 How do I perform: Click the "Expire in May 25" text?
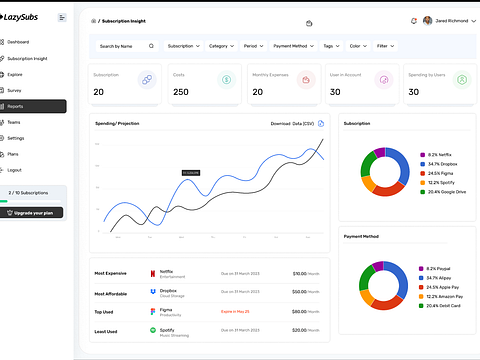tap(235, 312)
